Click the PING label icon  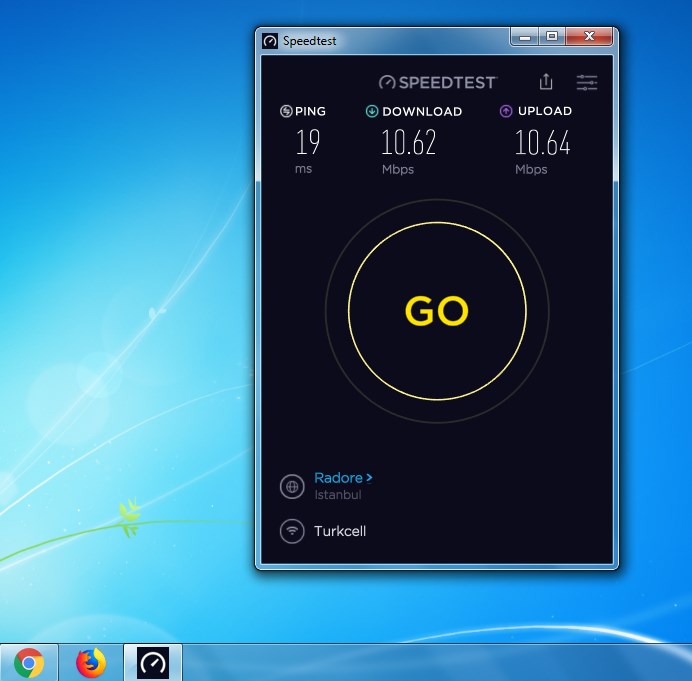[x=286, y=111]
